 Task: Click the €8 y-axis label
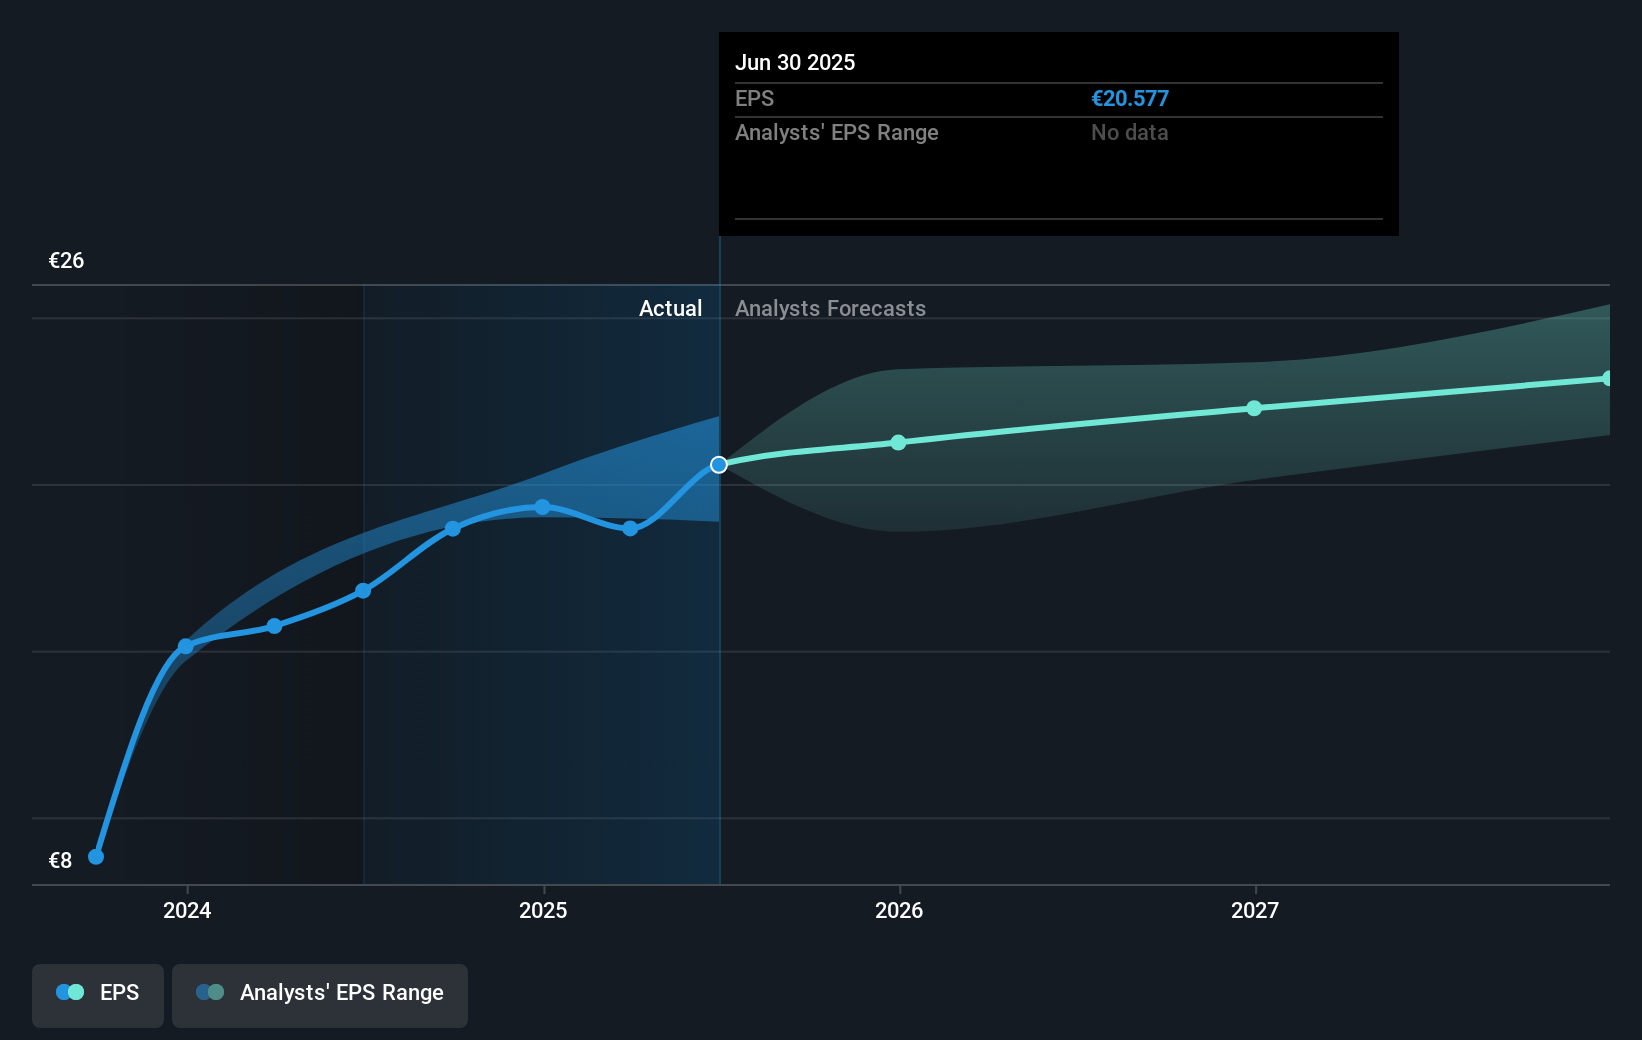(60, 860)
